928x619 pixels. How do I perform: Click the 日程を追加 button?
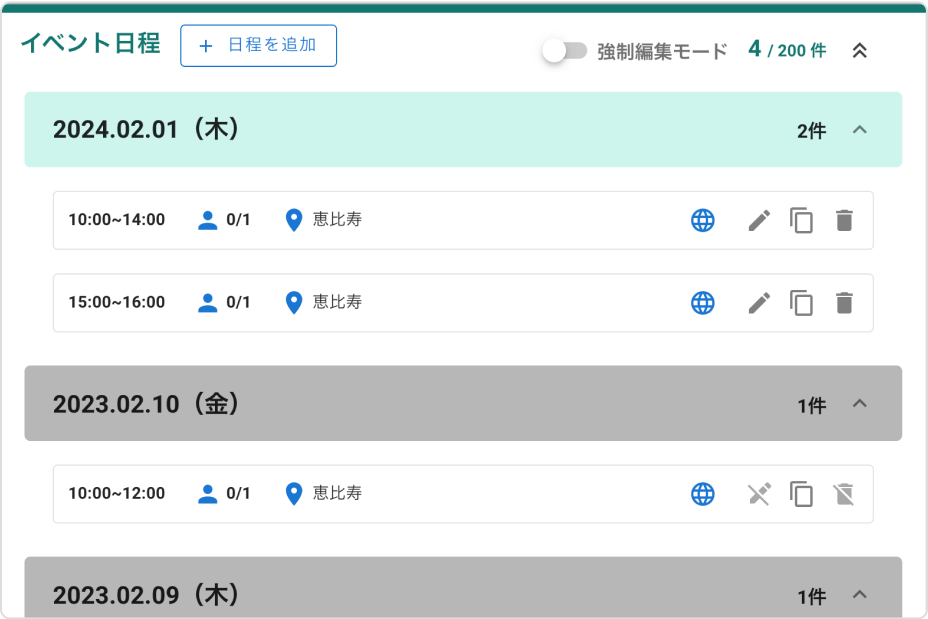pyautogui.click(x=258, y=46)
